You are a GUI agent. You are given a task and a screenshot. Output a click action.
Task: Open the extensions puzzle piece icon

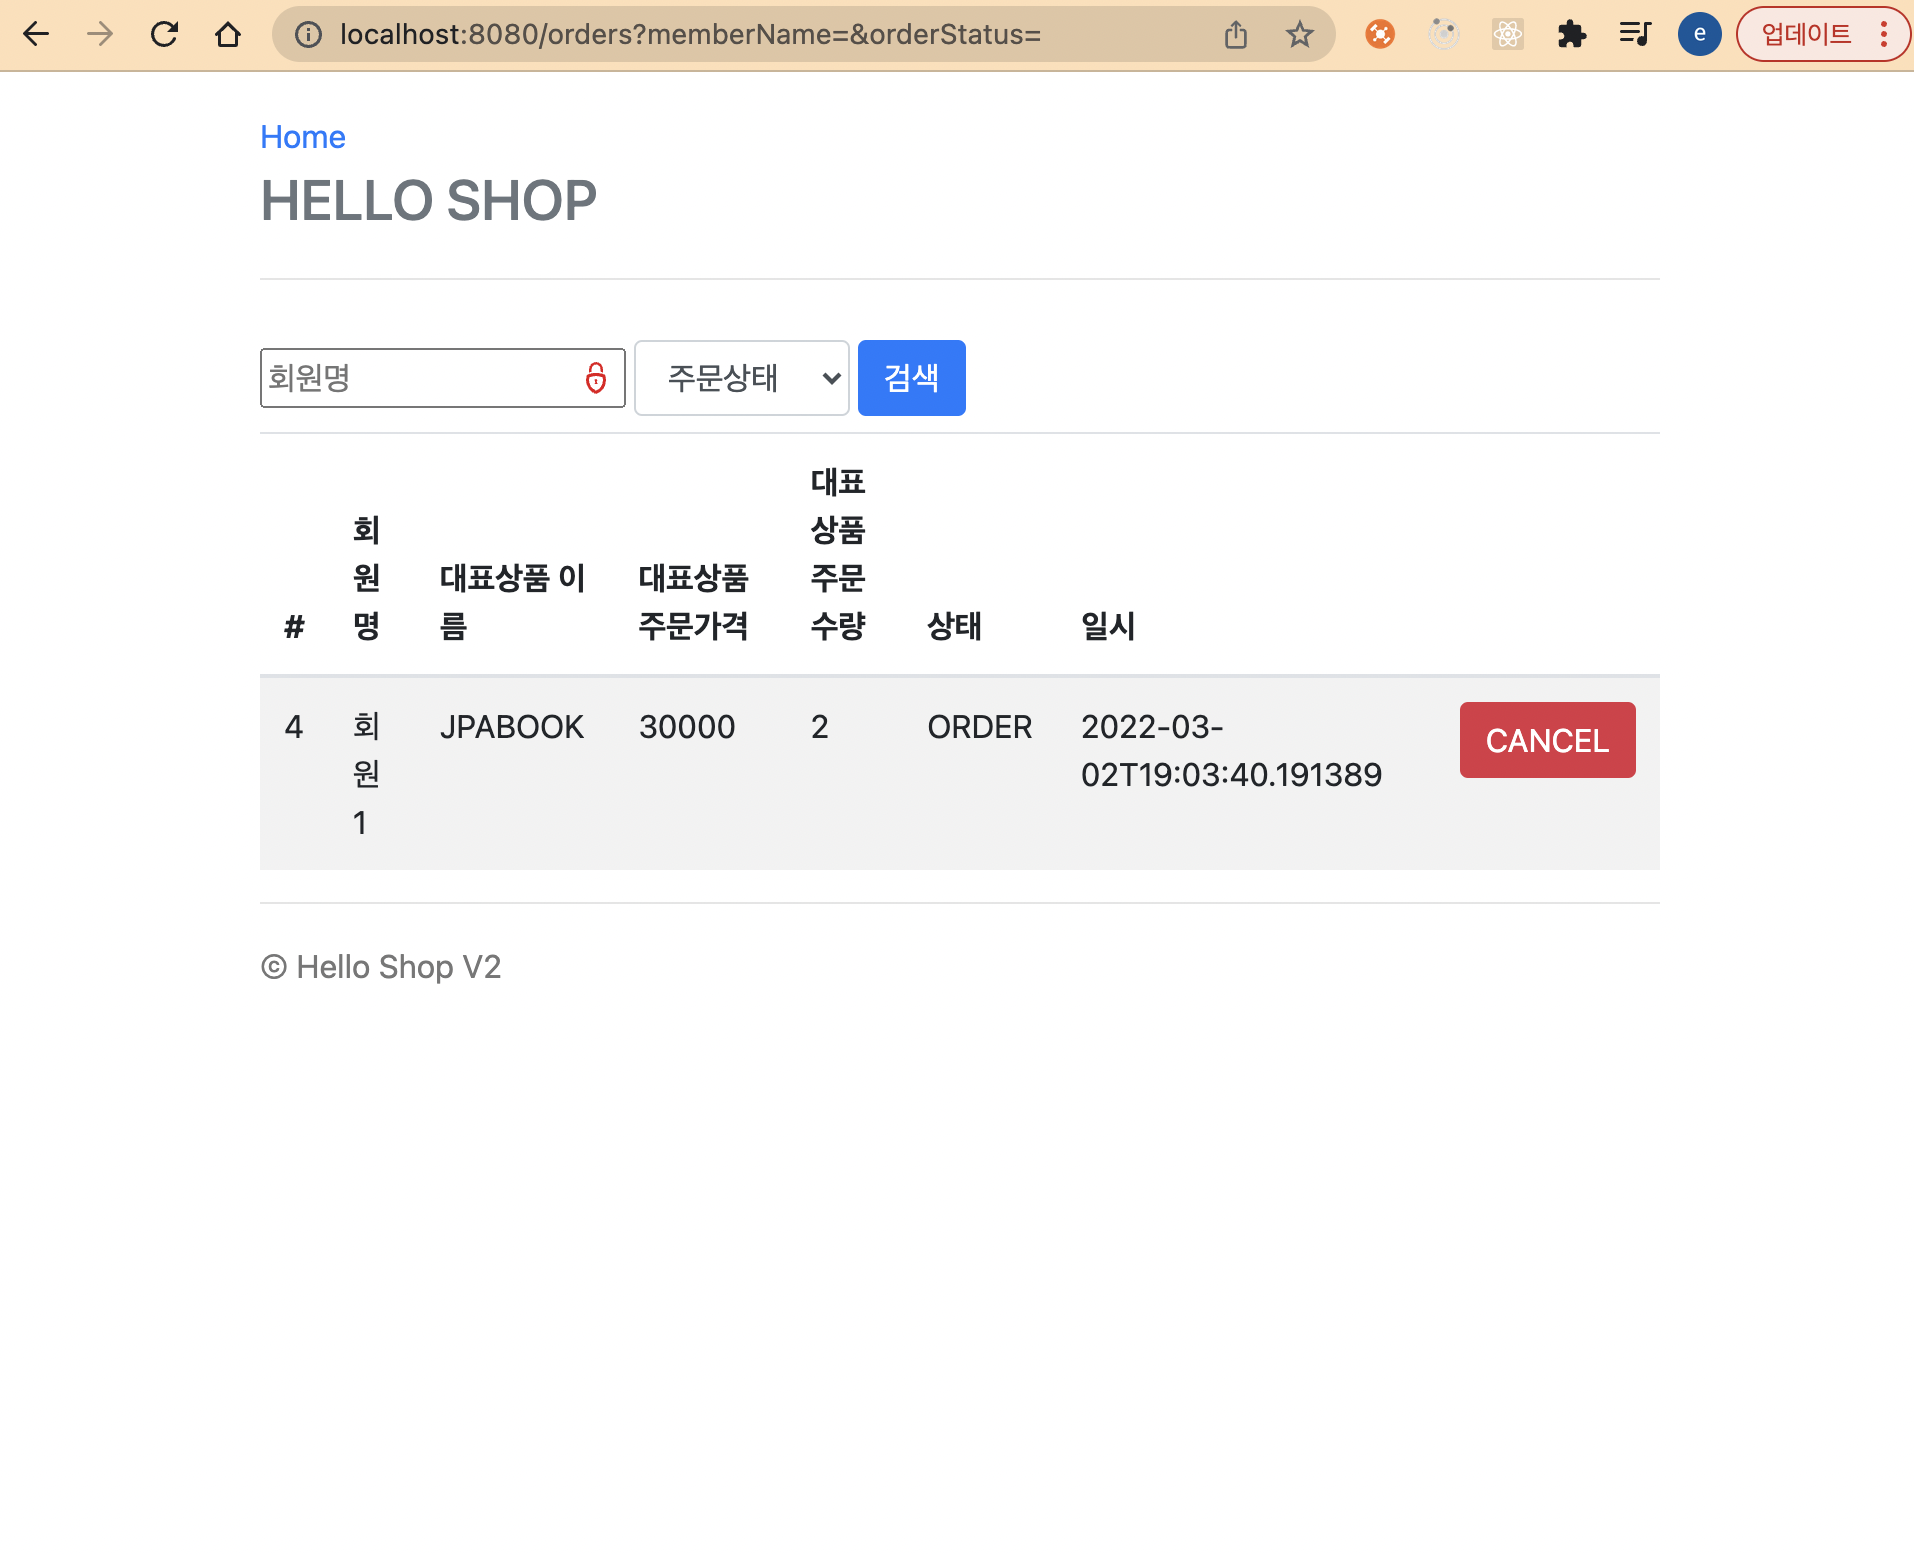coord(1572,34)
